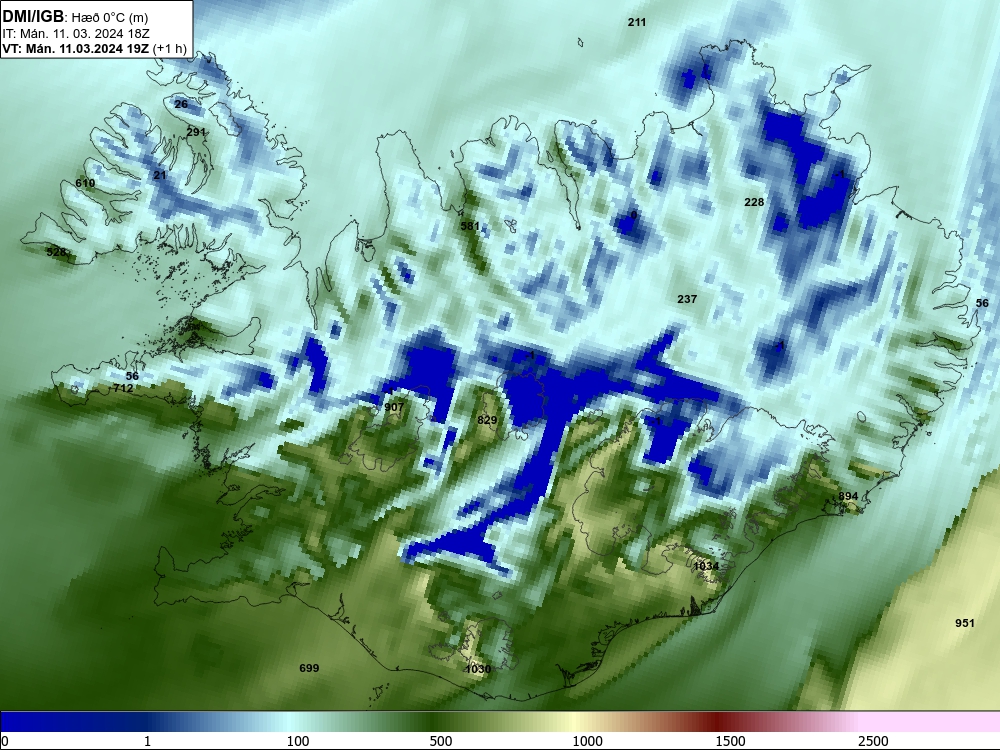Select the 'Hæð 0°C (m)' parameter text
This screenshot has width=1000, height=750.
110,18
